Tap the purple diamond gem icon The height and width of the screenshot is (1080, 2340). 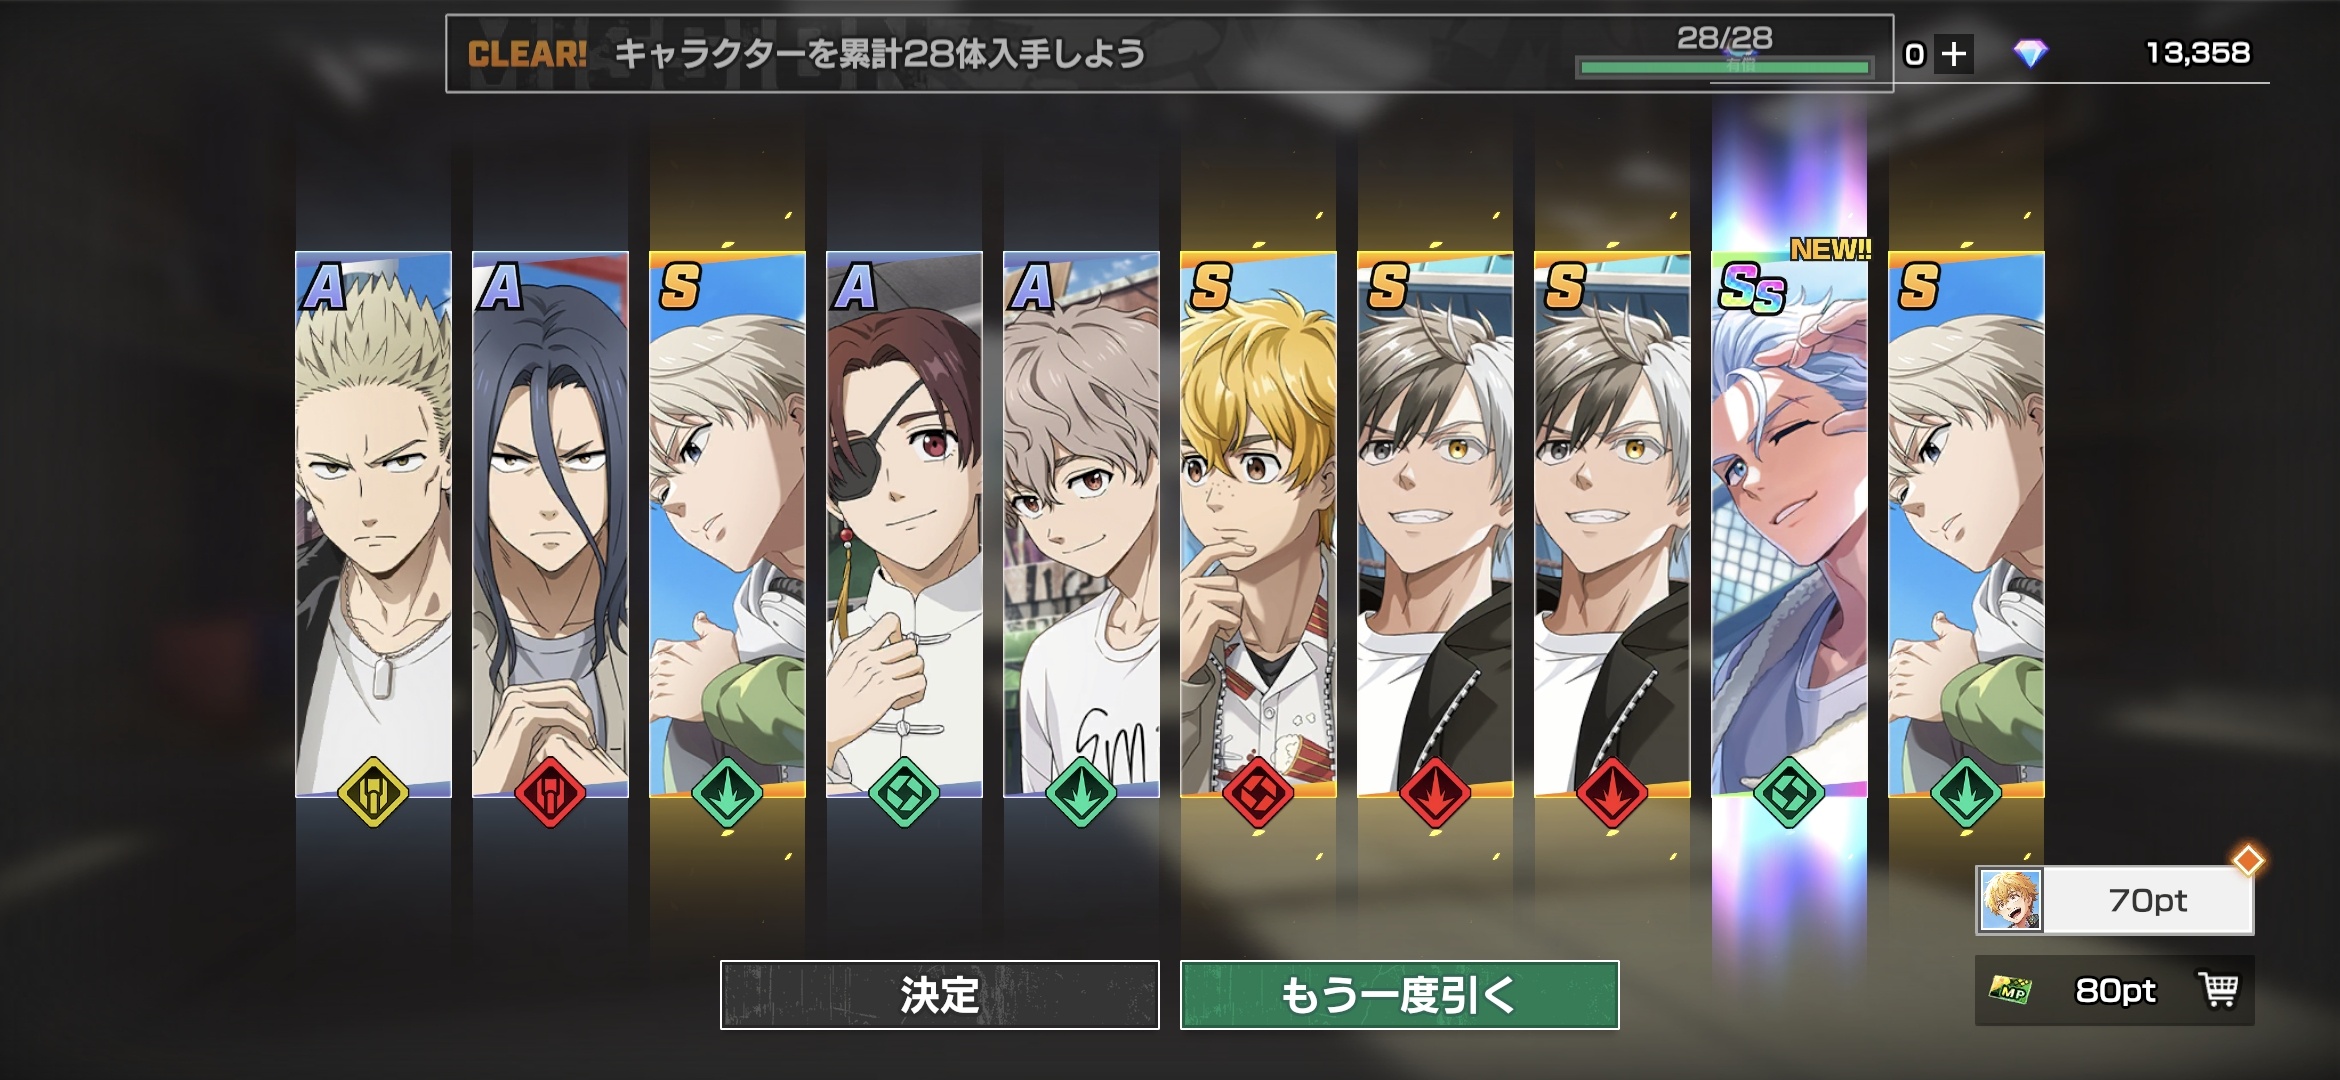pyautogui.click(x=2030, y=53)
